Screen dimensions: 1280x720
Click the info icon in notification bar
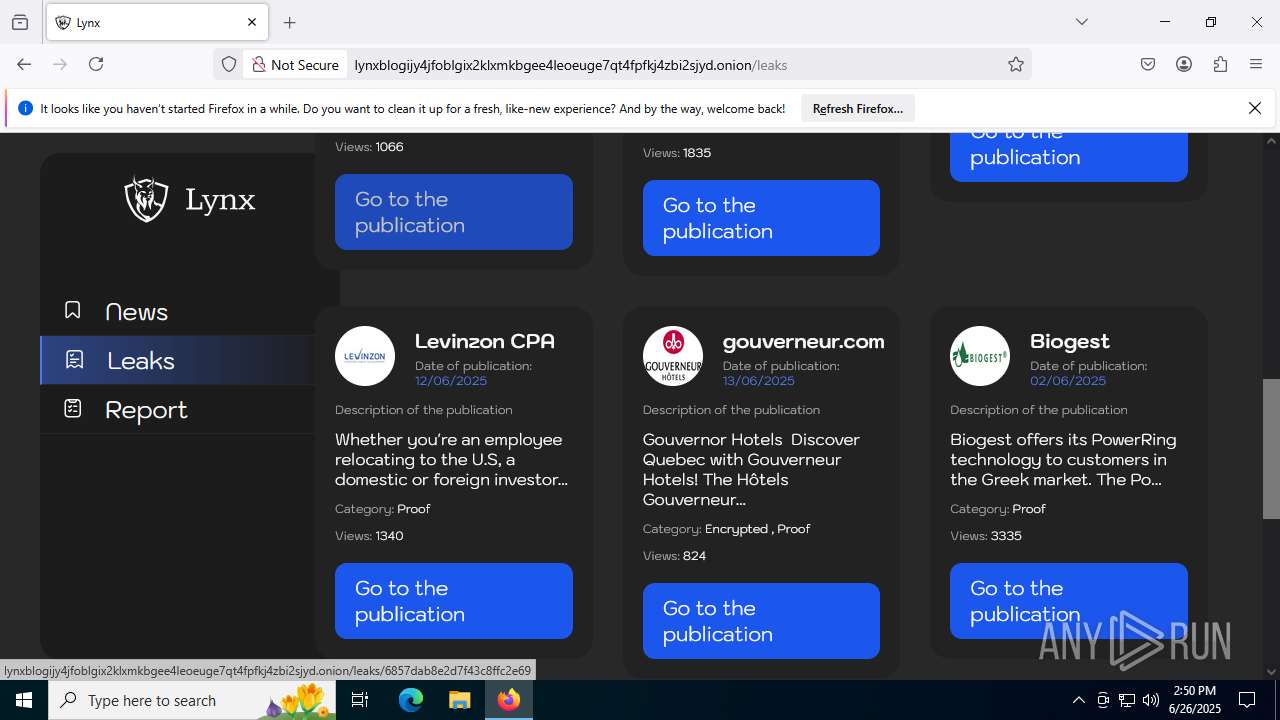(26, 108)
